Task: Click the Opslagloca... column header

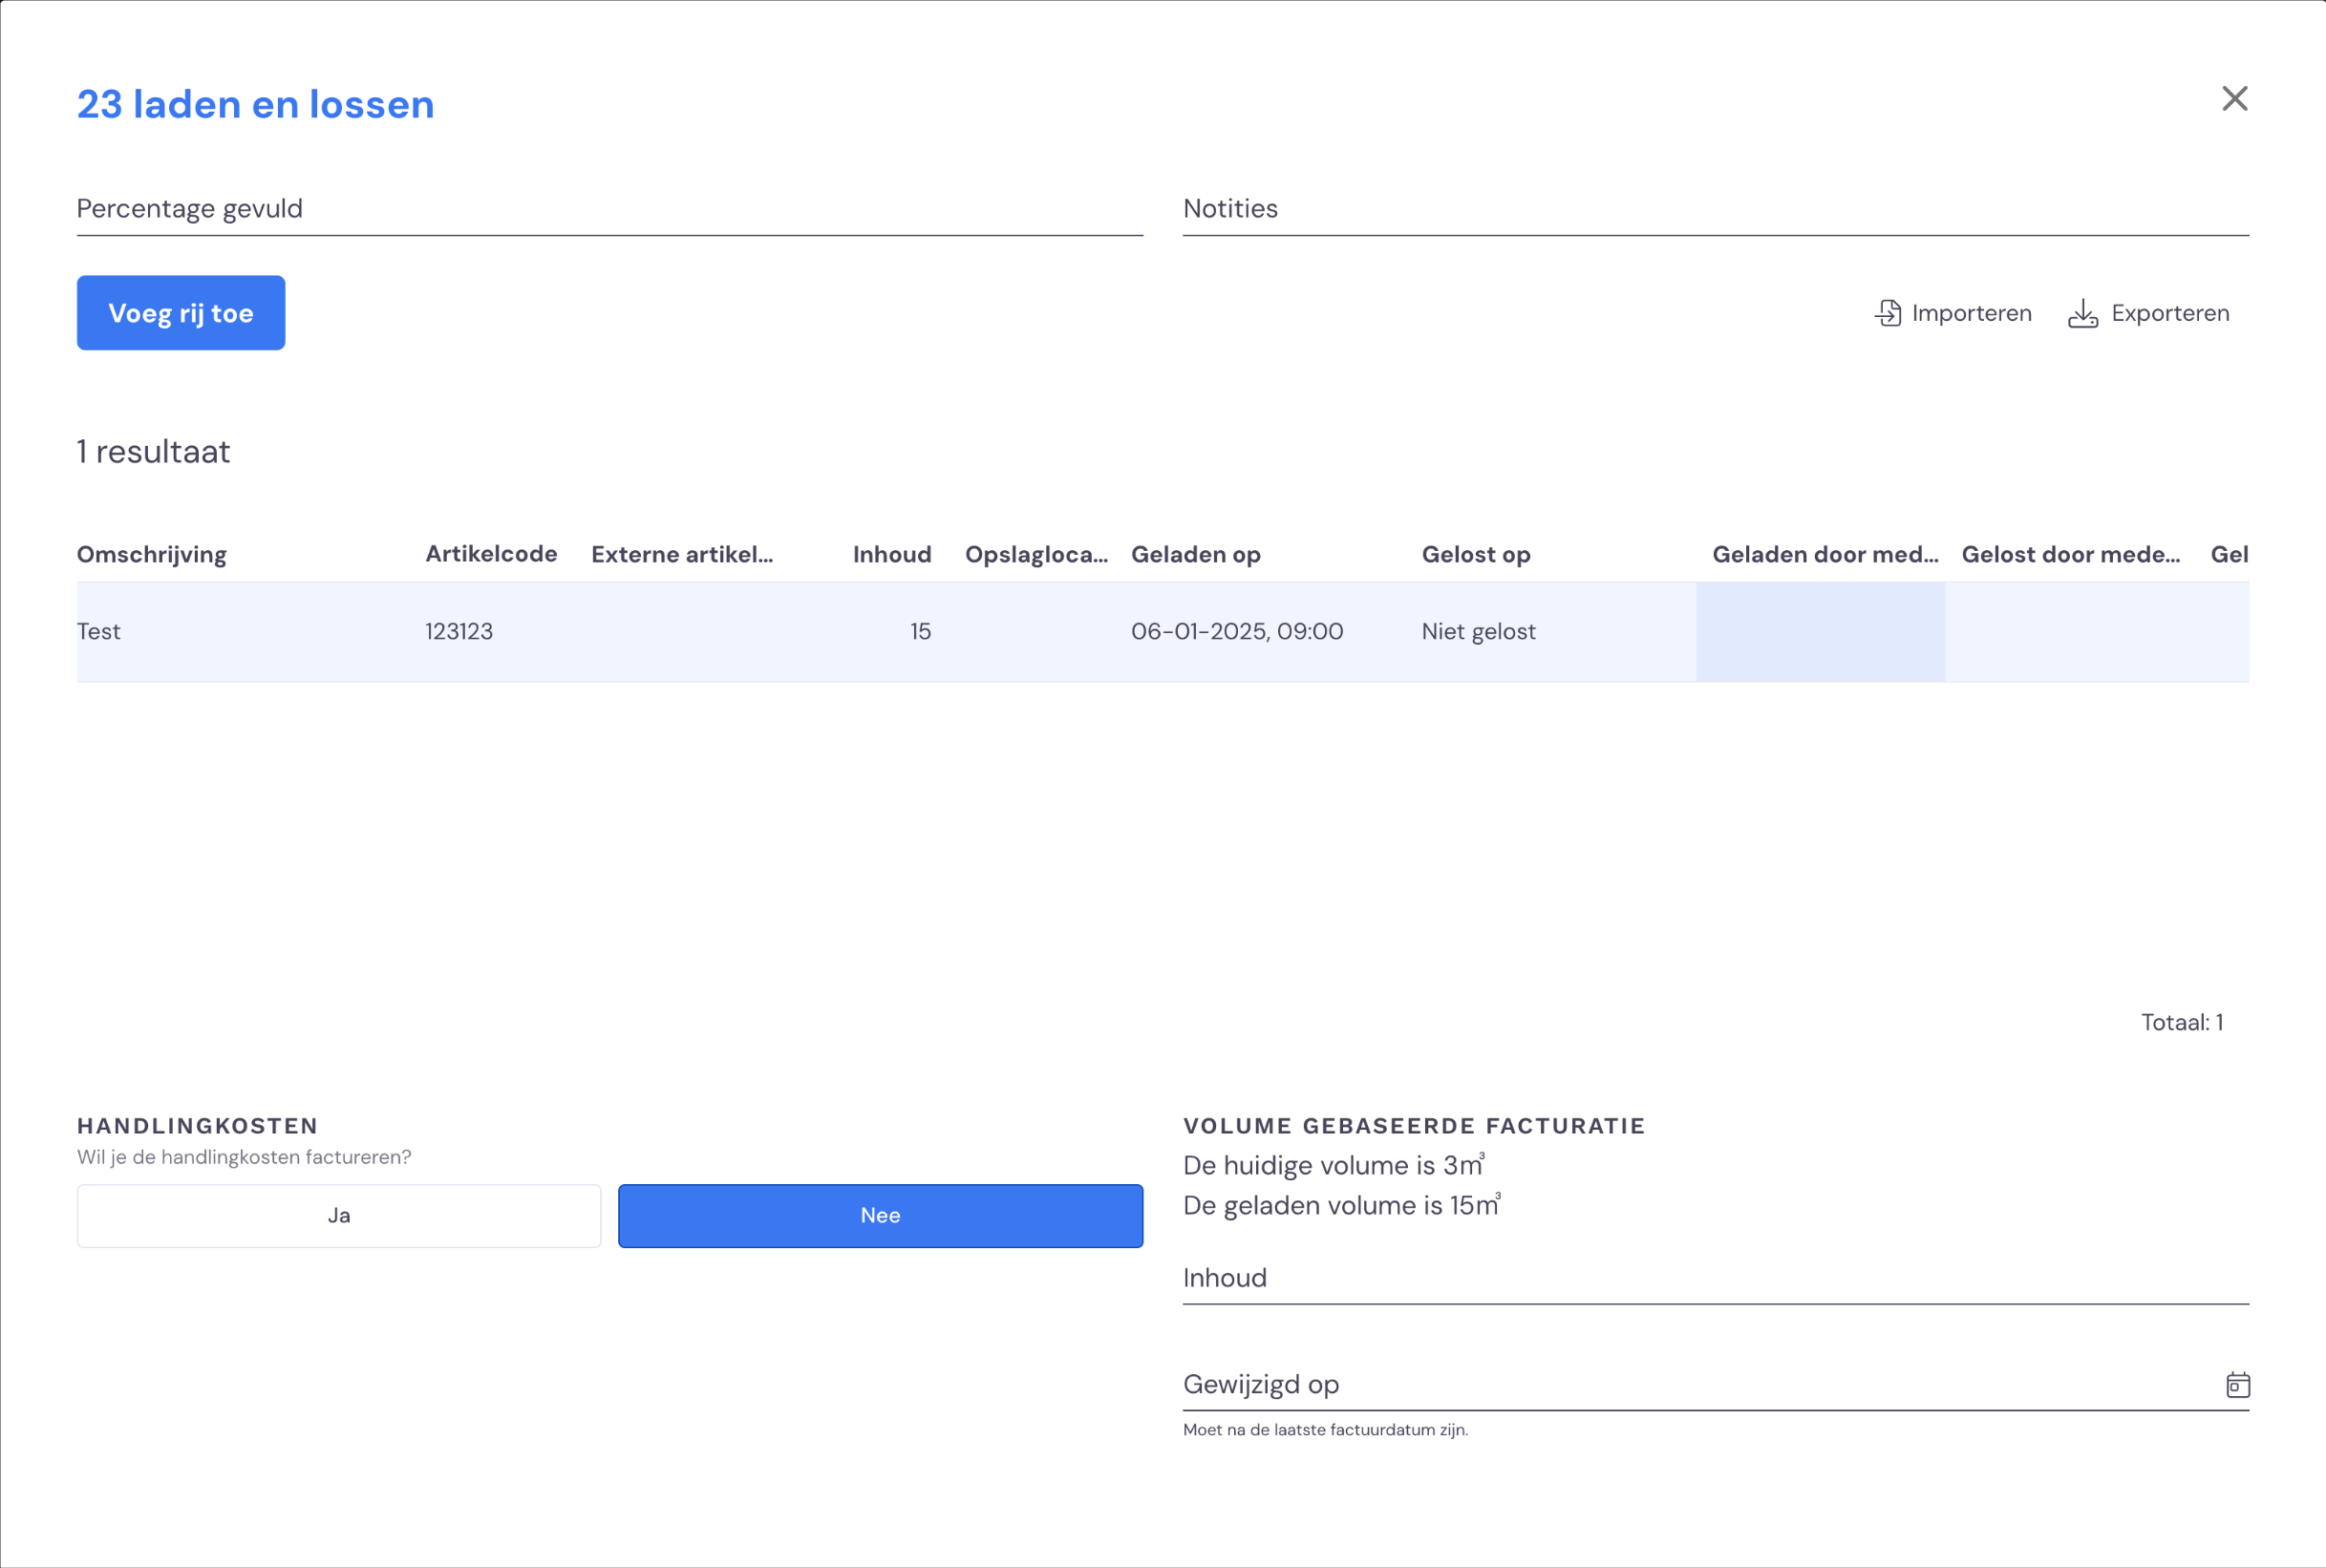Action: coord(1036,554)
